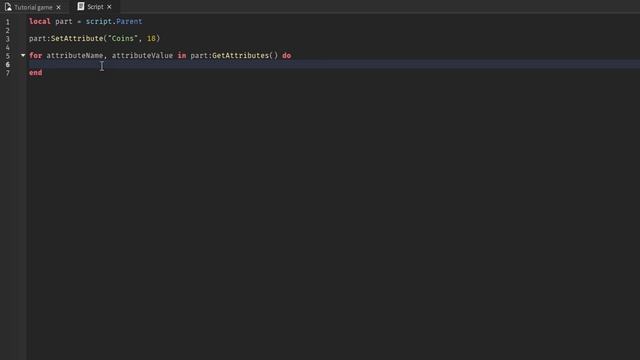Close the Tutorial game tab
This screenshot has height=360, width=640.
58,7
